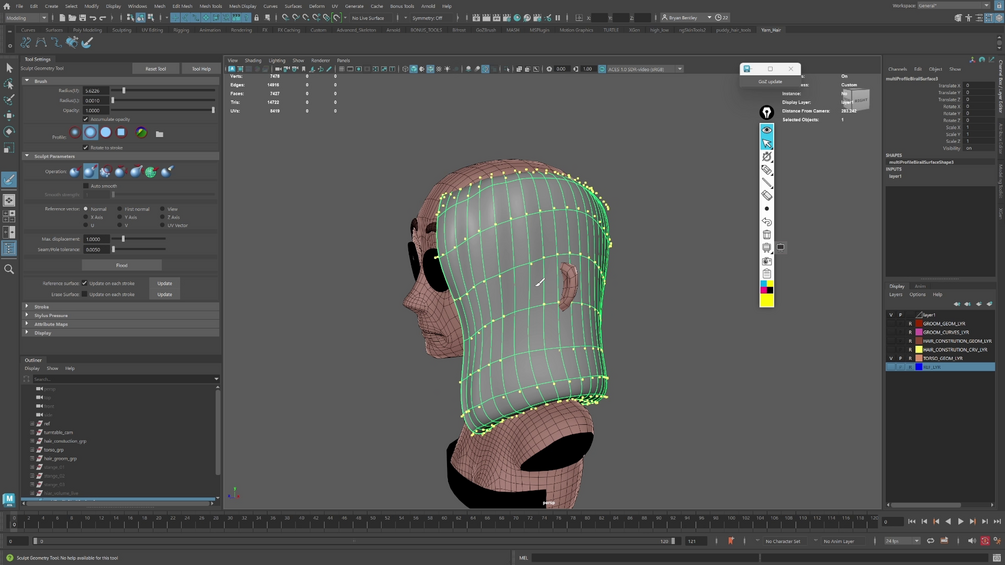Click the trash can in floating toolbar
This screenshot has width=1005, height=565.
[x=767, y=234]
